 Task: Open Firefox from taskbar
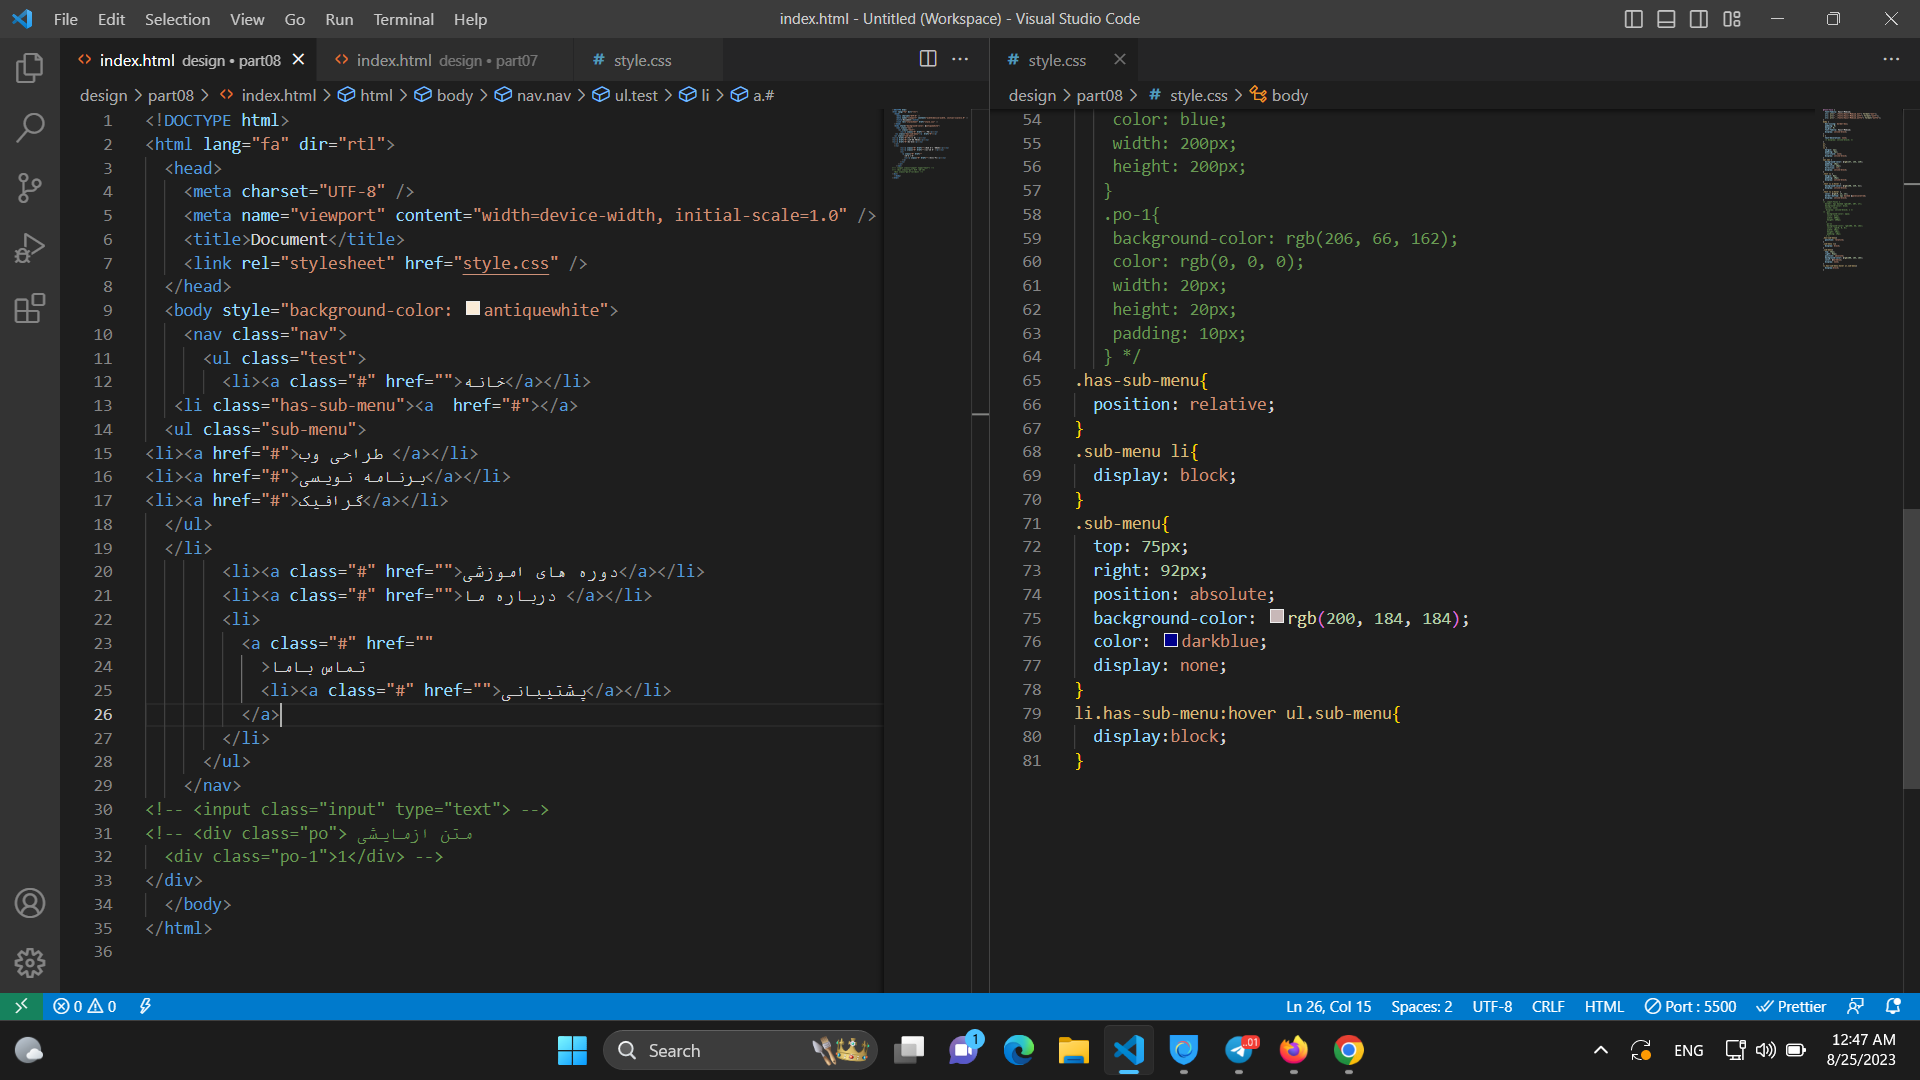pos(1293,1050)
